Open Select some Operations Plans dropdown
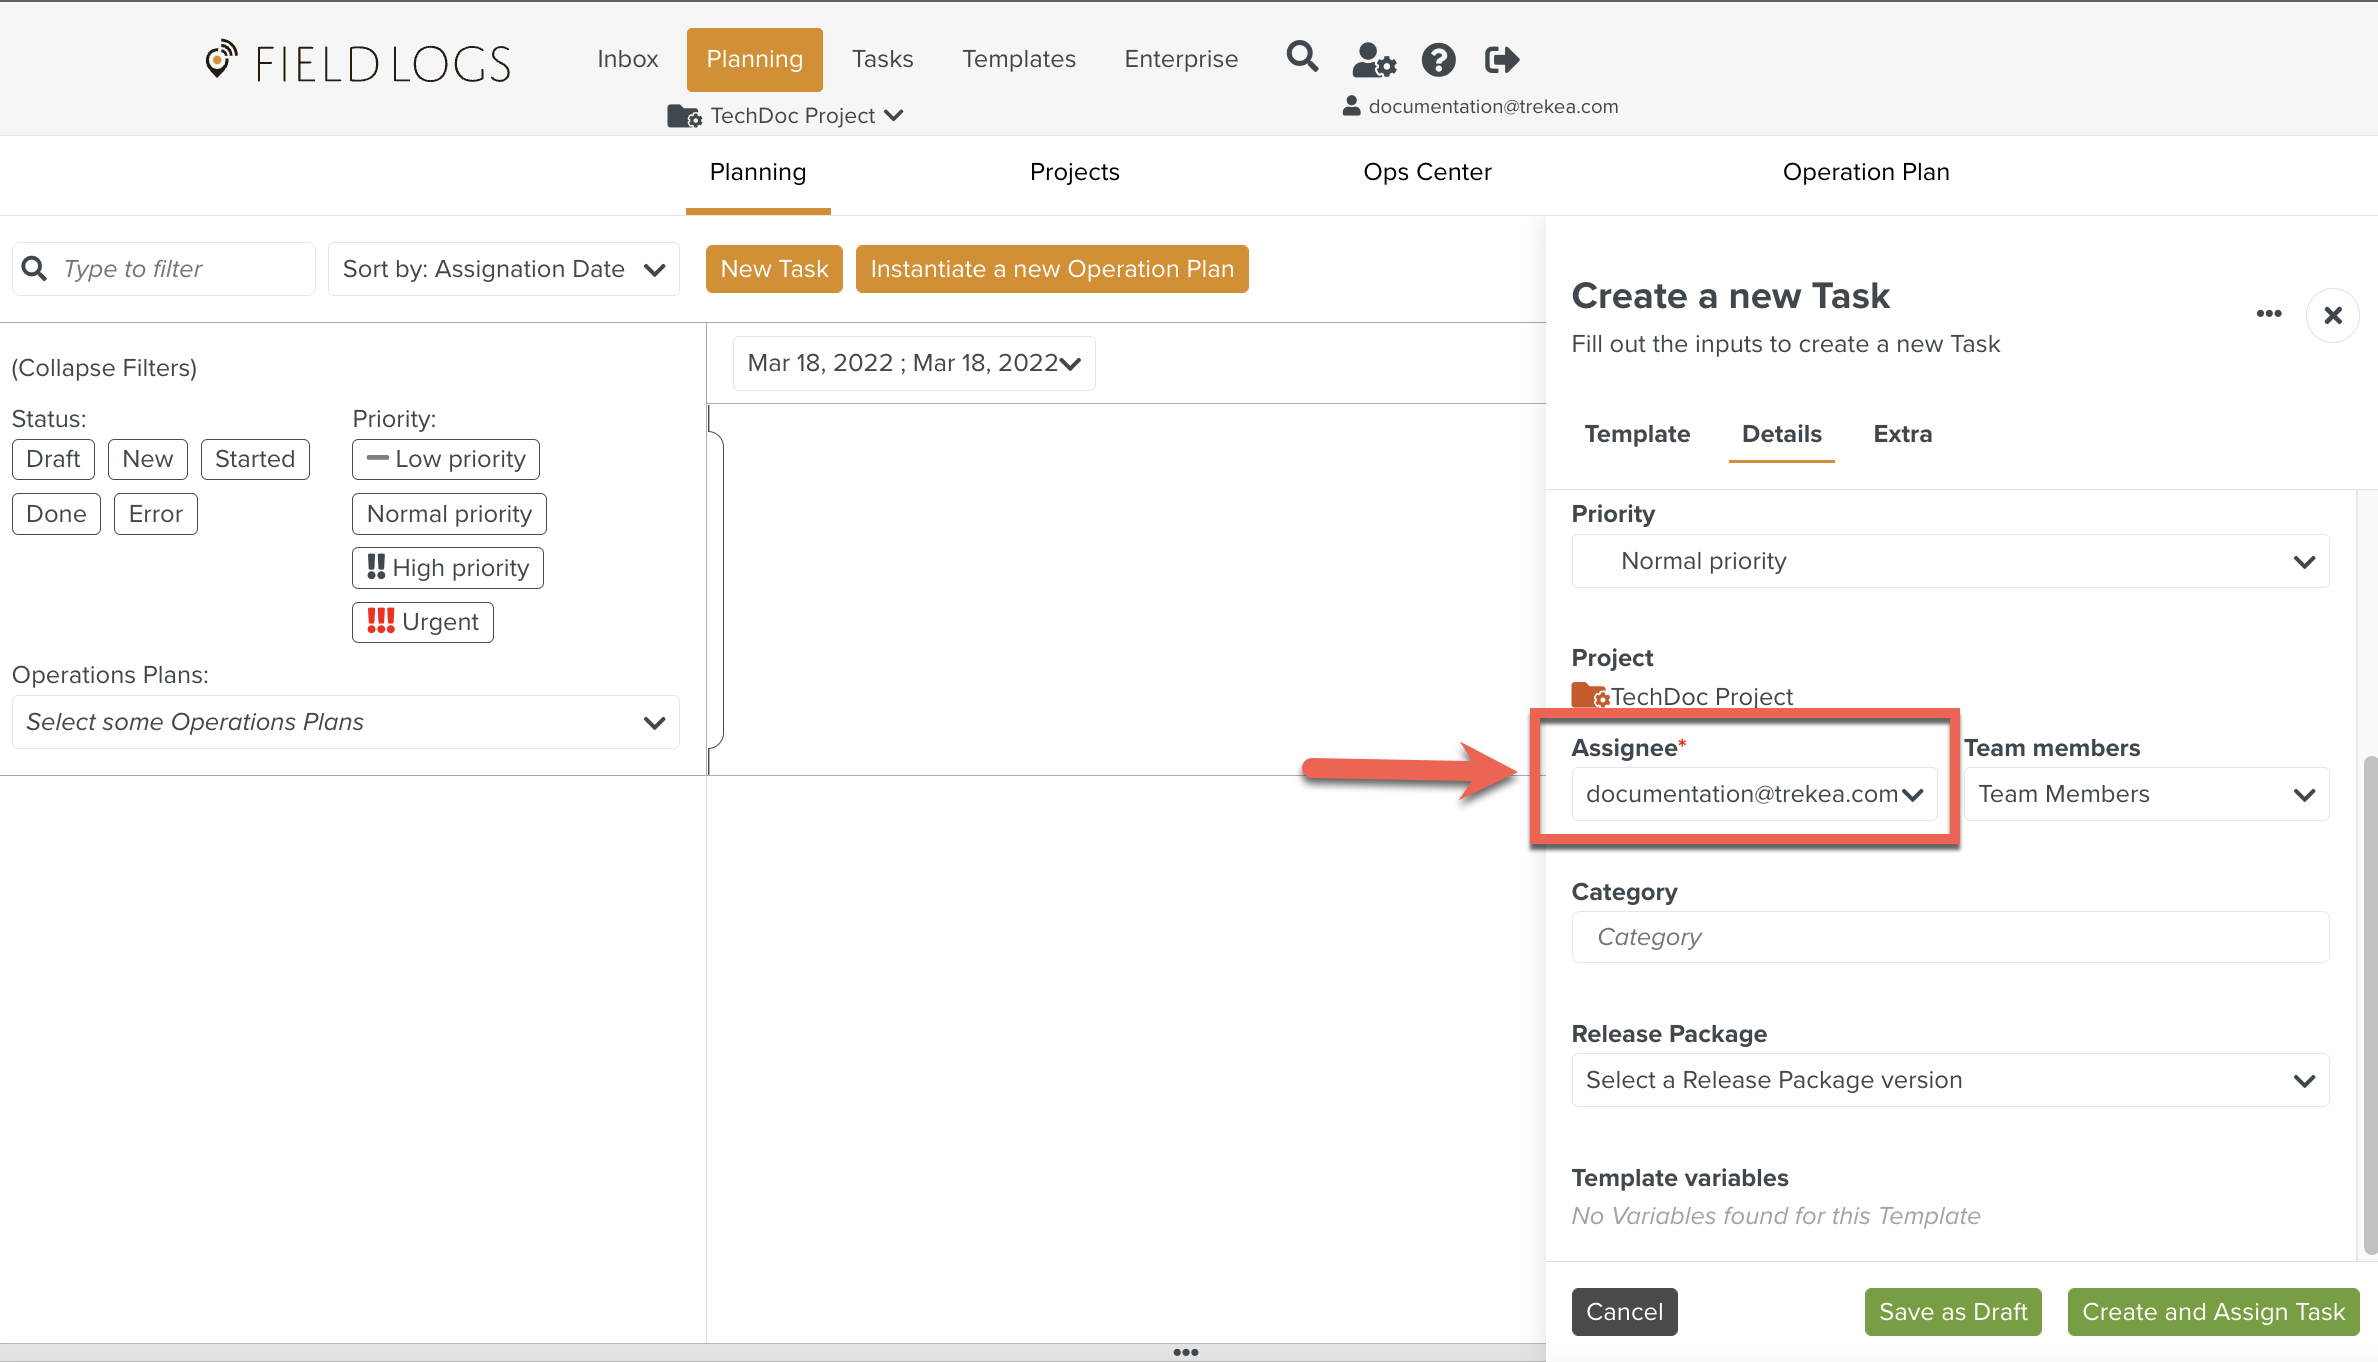 pyautogui.click(x=346, y=722)
